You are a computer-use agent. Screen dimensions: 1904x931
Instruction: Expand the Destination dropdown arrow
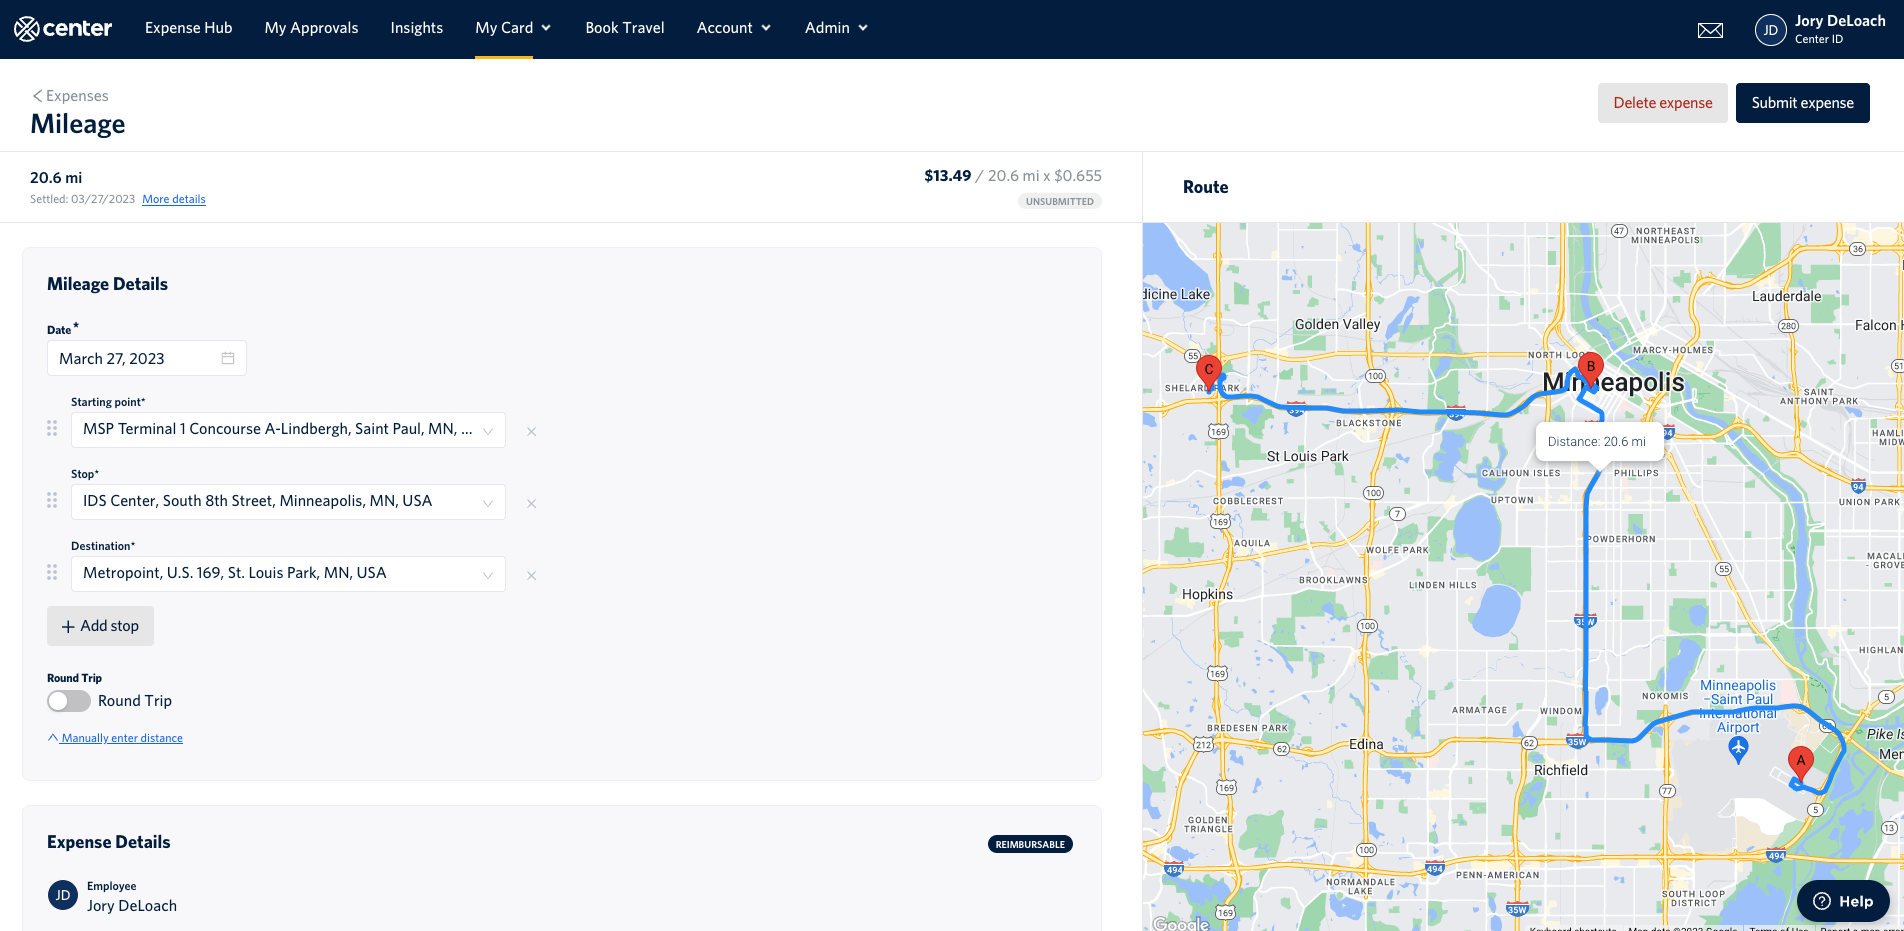pos(488,575)
